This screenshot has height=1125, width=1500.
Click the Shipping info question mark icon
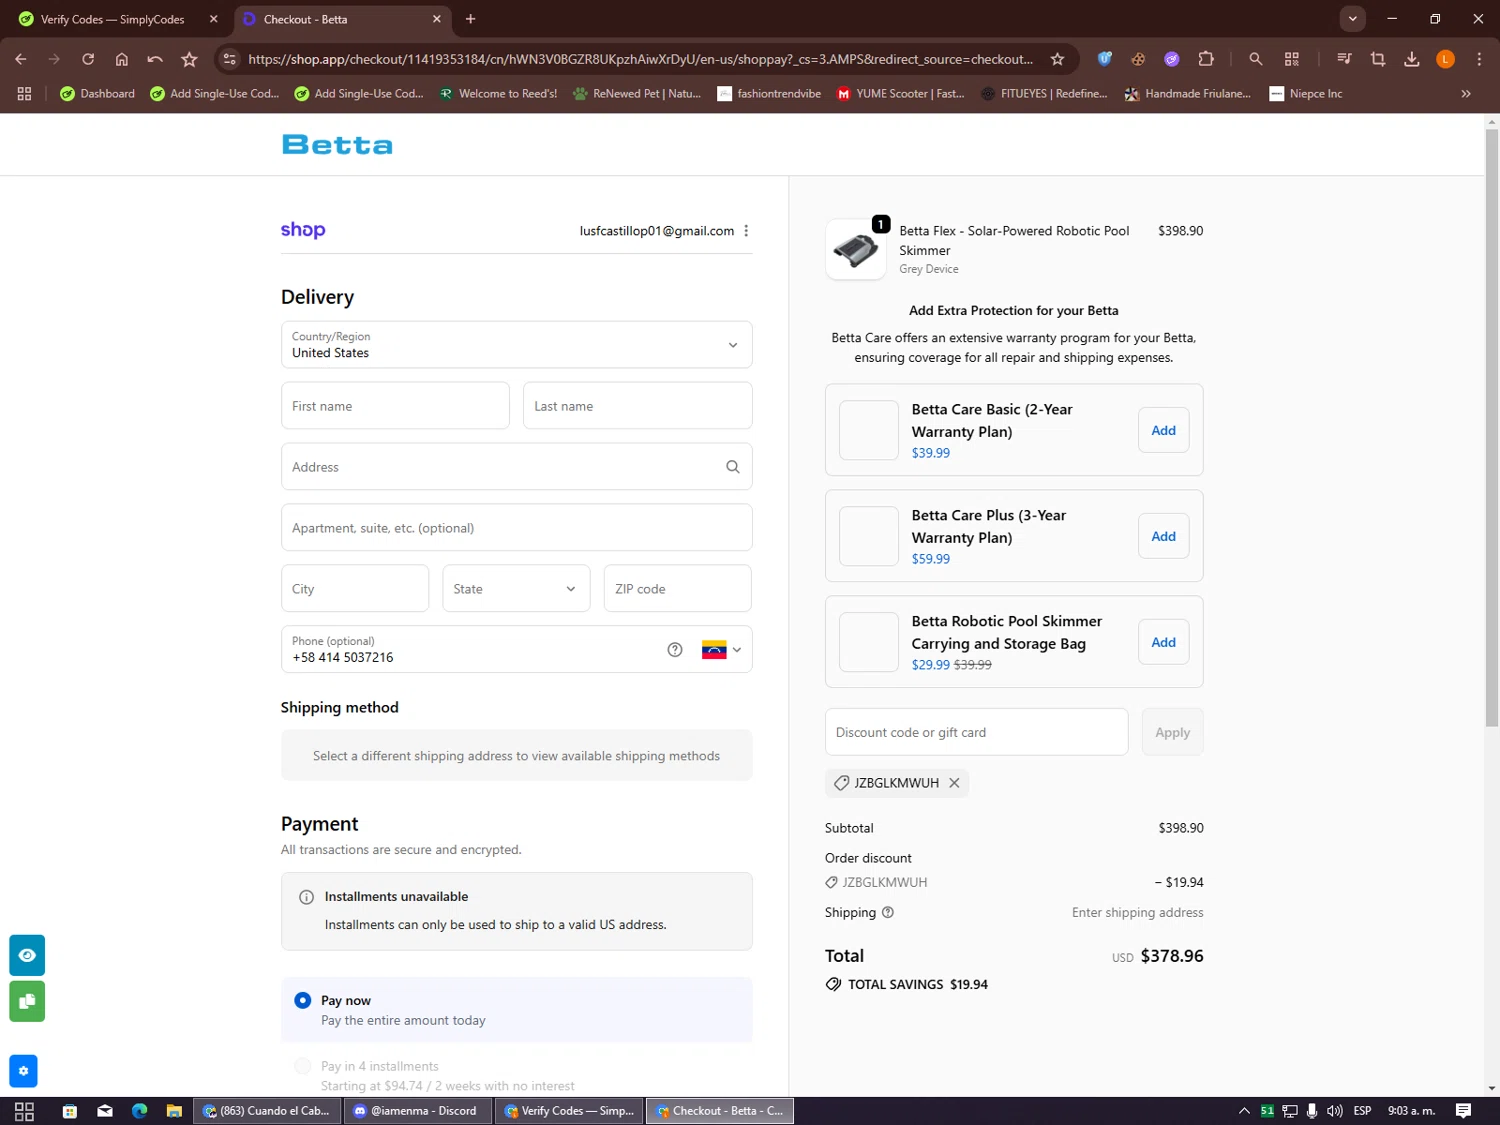coord(888,912)
